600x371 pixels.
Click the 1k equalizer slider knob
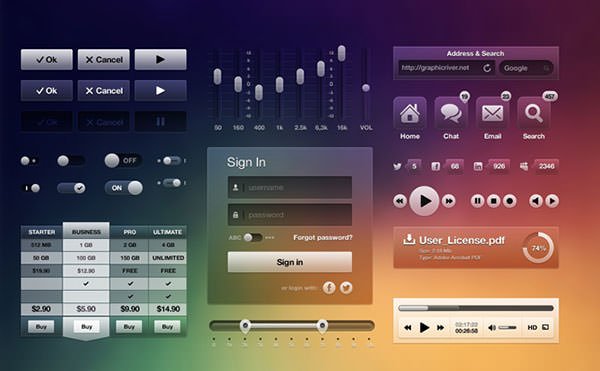click(x=279, y=85)
